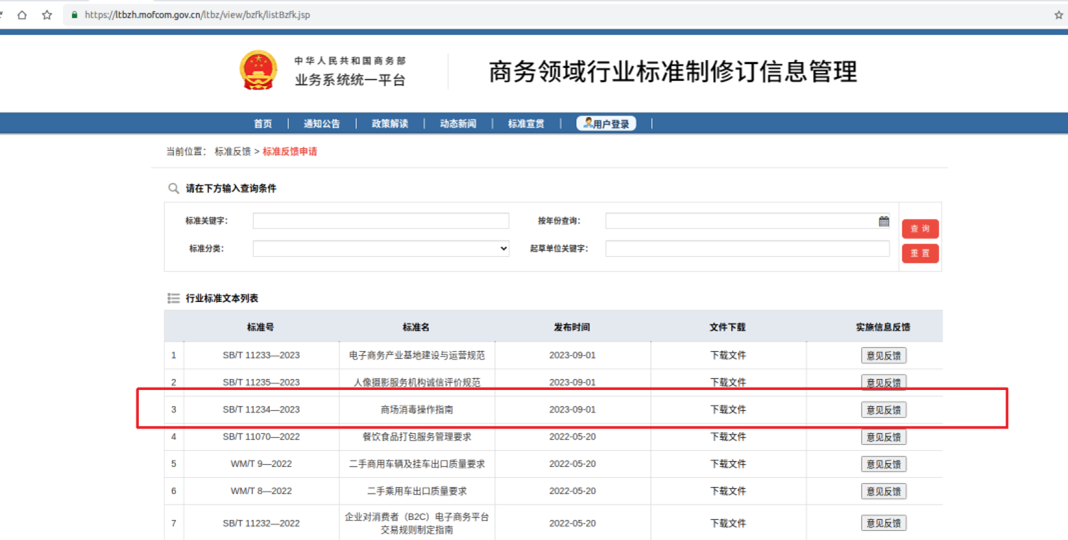This screenshot has width=1068, height=540.
Task: Click the 起草单位关键字 text field
Action: [747, 249]
